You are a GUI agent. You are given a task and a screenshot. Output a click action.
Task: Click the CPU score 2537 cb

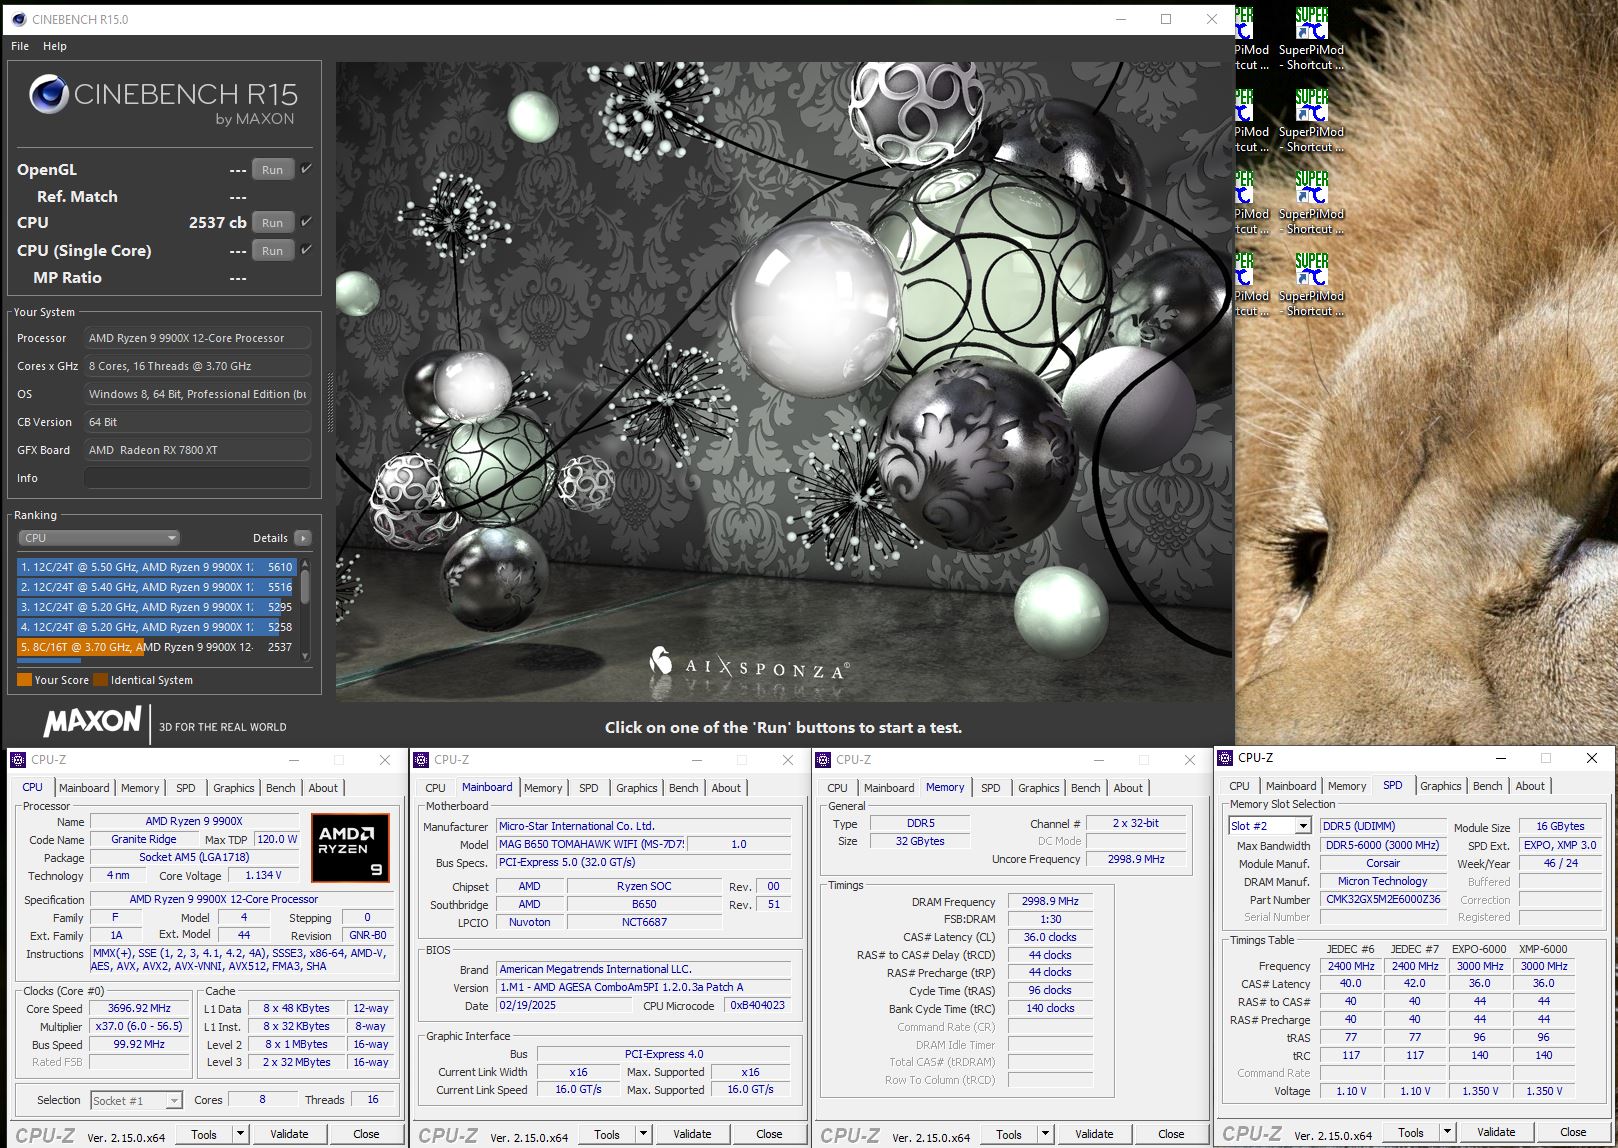click(217, 222)
